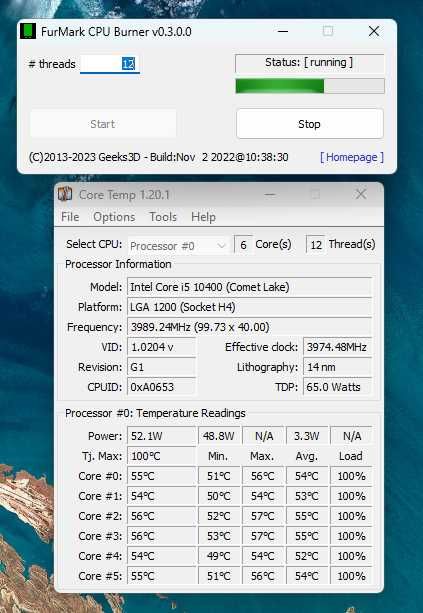Image resolution: width=423 pixels, height=613 pixels.
Task: Click the FurMark CPU Burner app icon
Action: (x=28, y=31)
